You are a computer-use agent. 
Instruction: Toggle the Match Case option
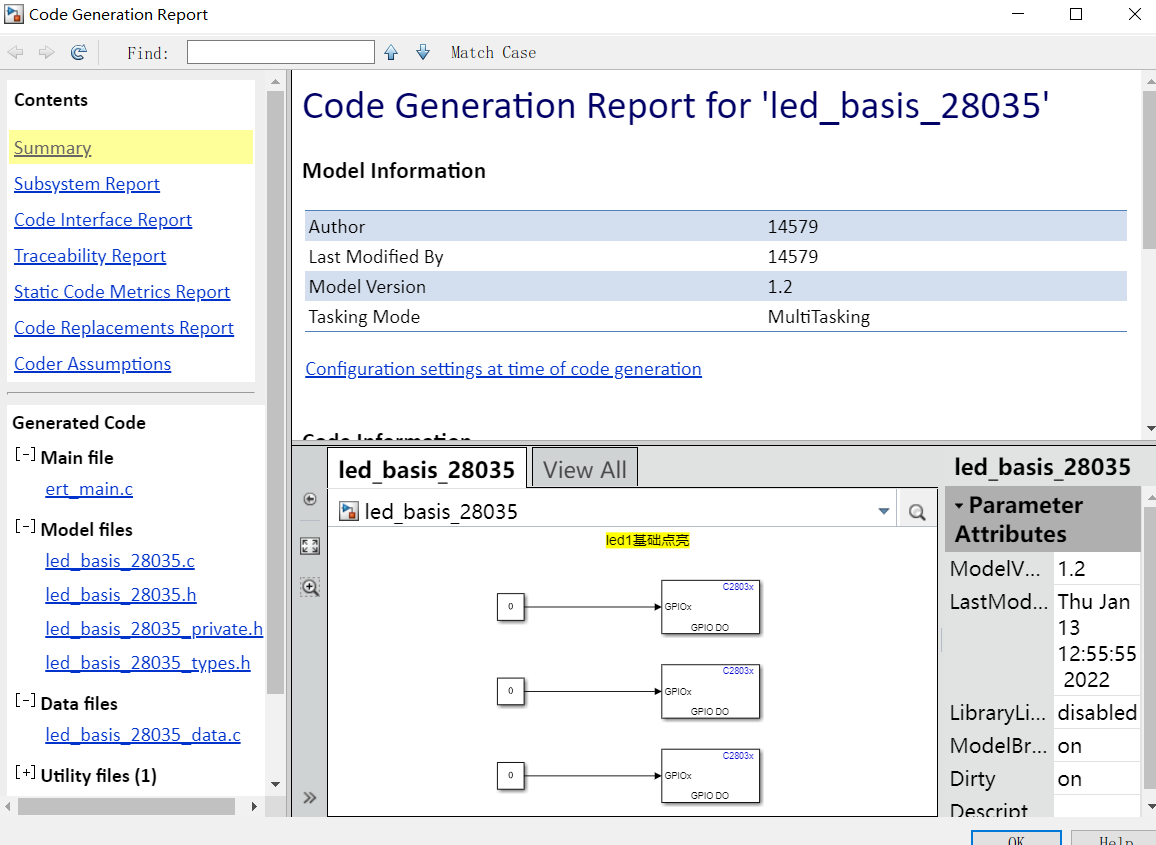[493, 52]
